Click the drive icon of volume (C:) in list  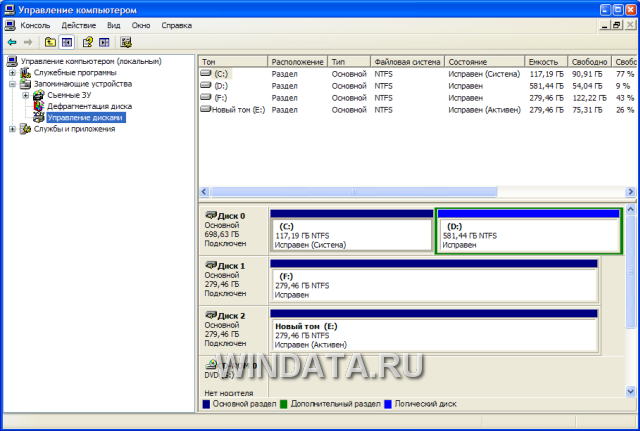206,73
